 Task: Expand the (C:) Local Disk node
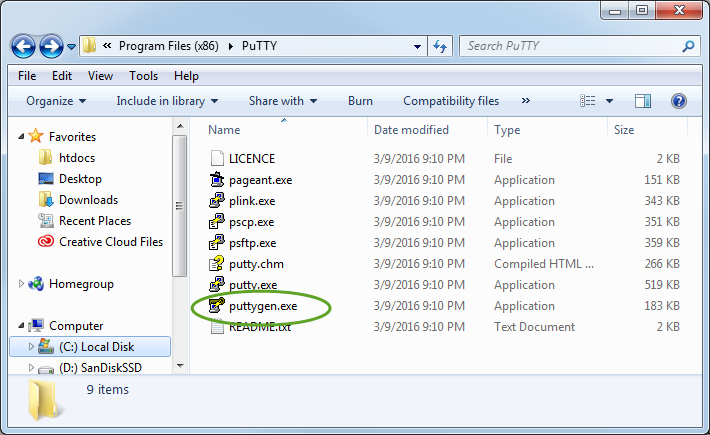click(x=31, y=347)
